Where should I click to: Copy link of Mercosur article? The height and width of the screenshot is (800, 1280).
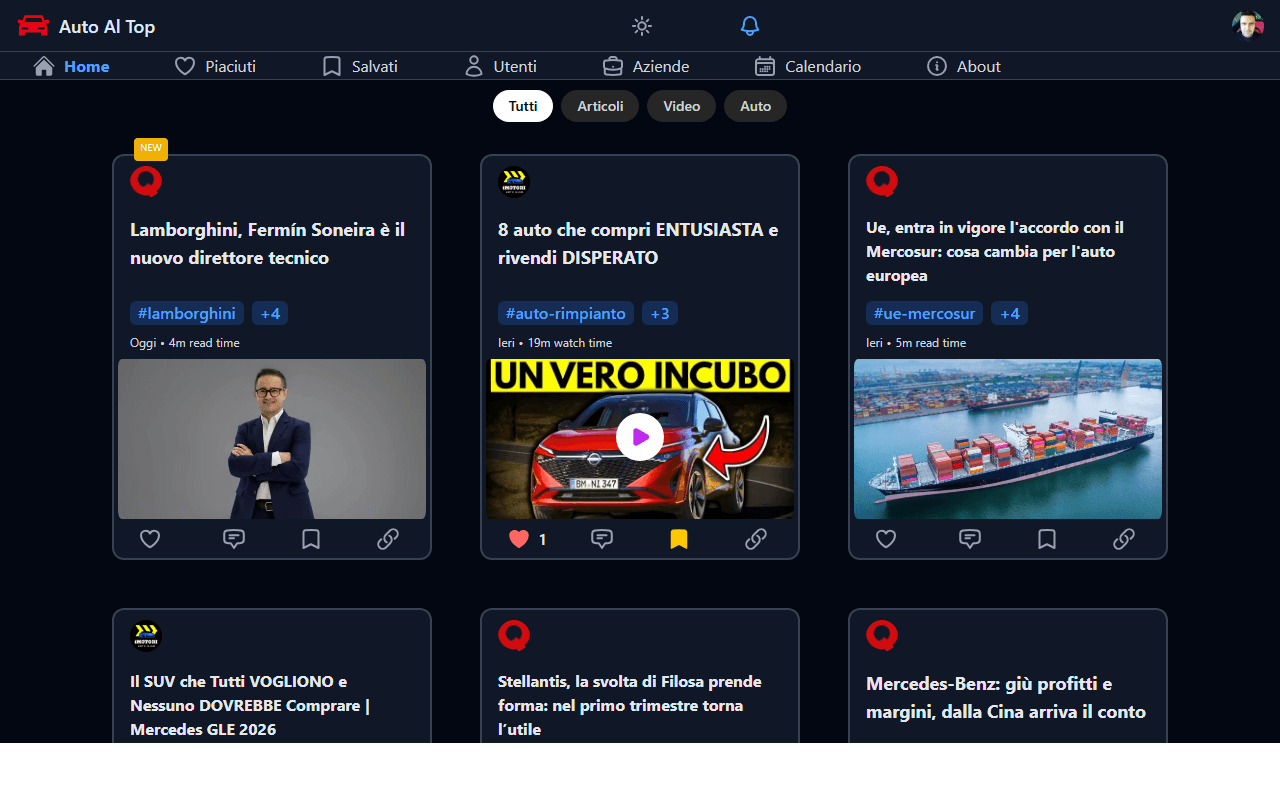(1124, 539)
